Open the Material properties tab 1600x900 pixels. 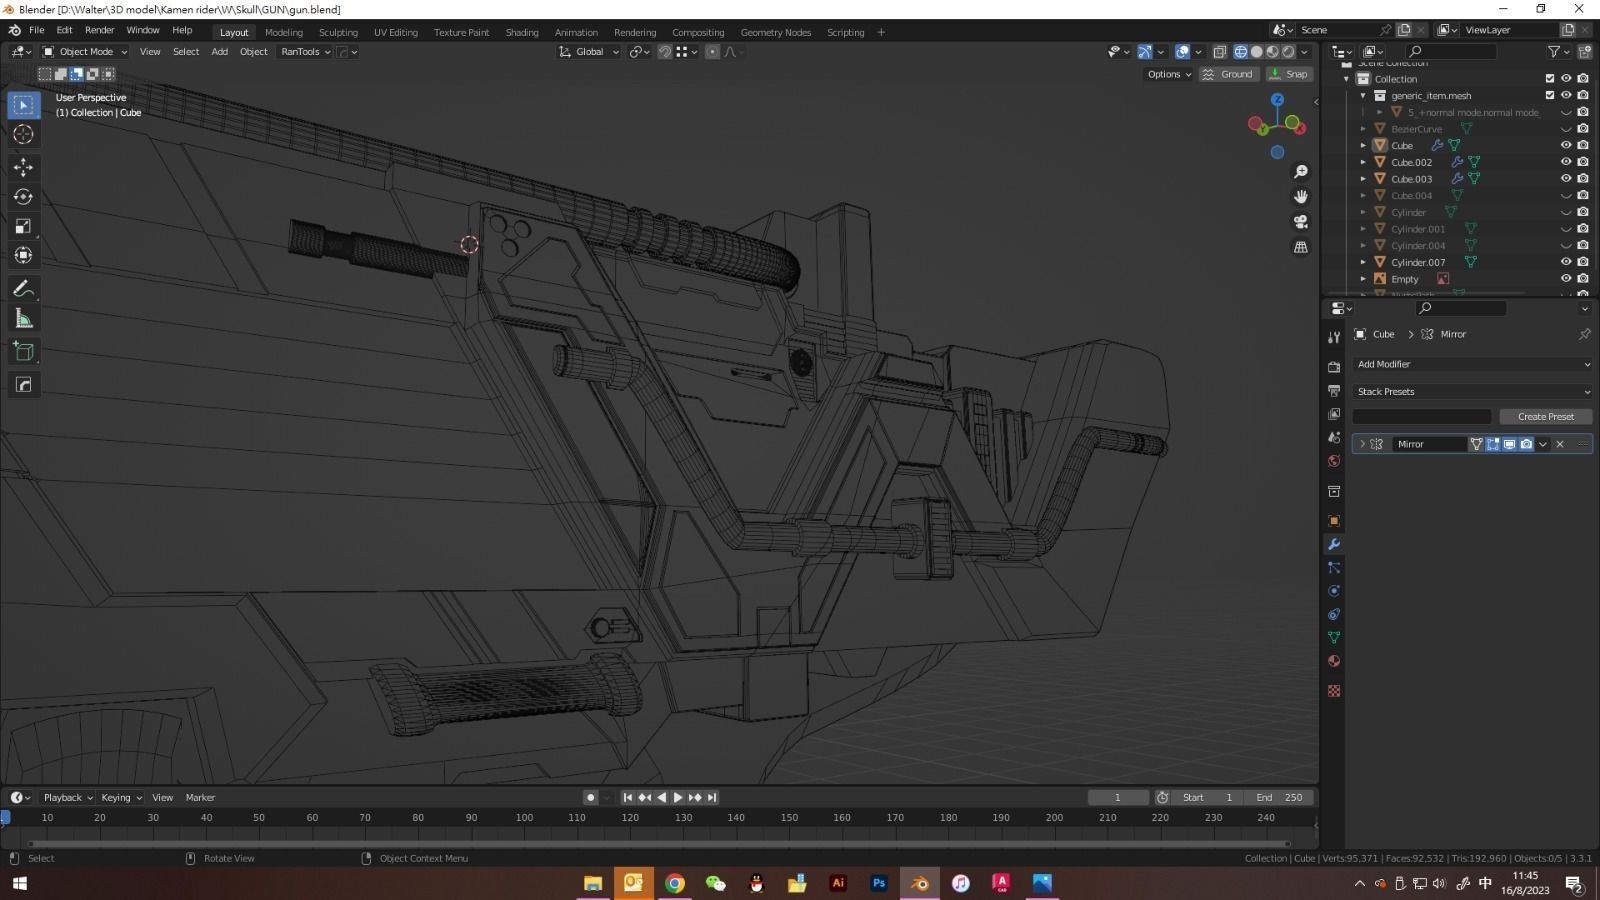pos(1333,661)
